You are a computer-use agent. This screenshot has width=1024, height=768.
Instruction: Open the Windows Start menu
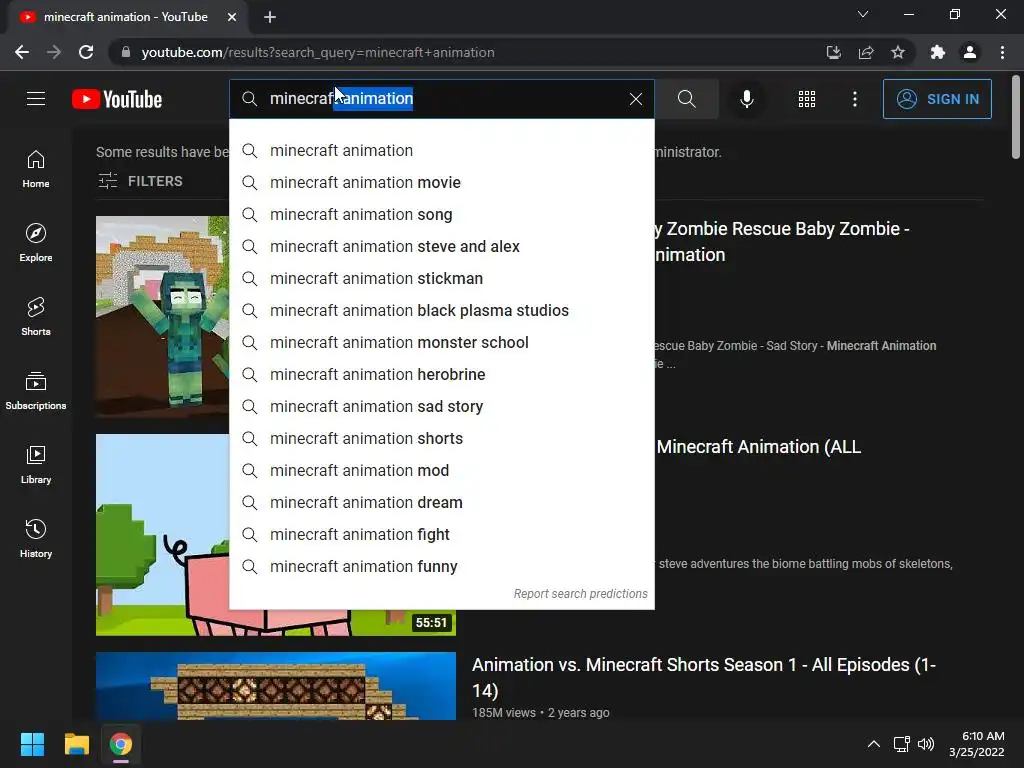point(32,744)
